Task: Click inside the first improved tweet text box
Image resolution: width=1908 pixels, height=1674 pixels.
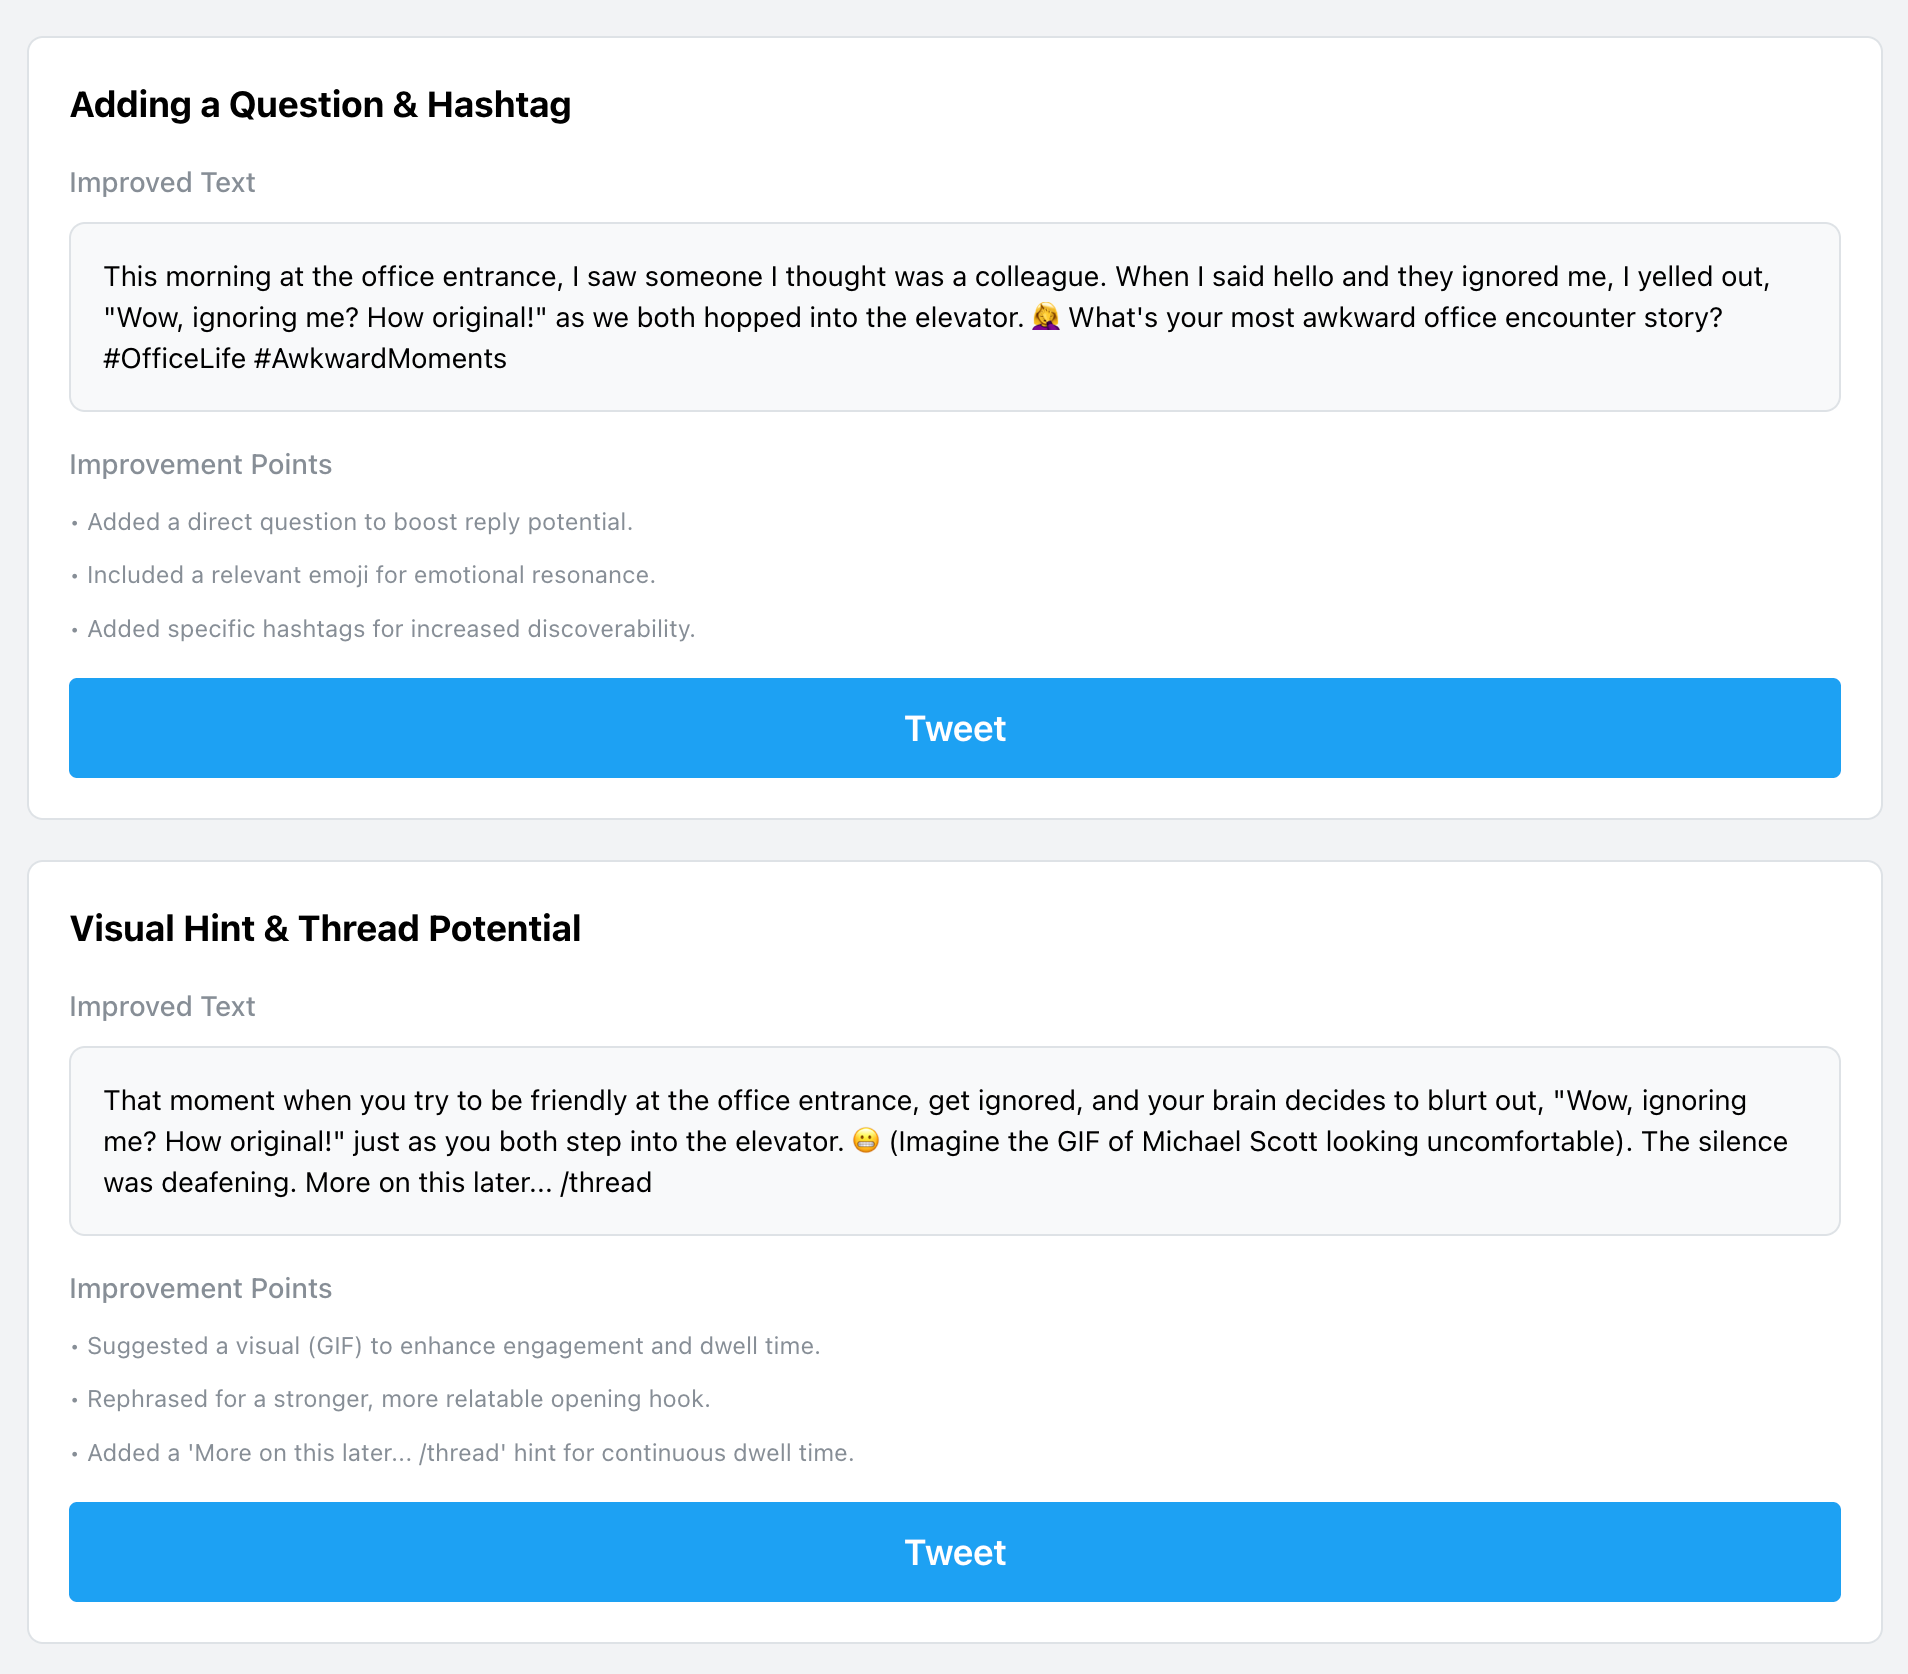Action: (x=954, y=316)
